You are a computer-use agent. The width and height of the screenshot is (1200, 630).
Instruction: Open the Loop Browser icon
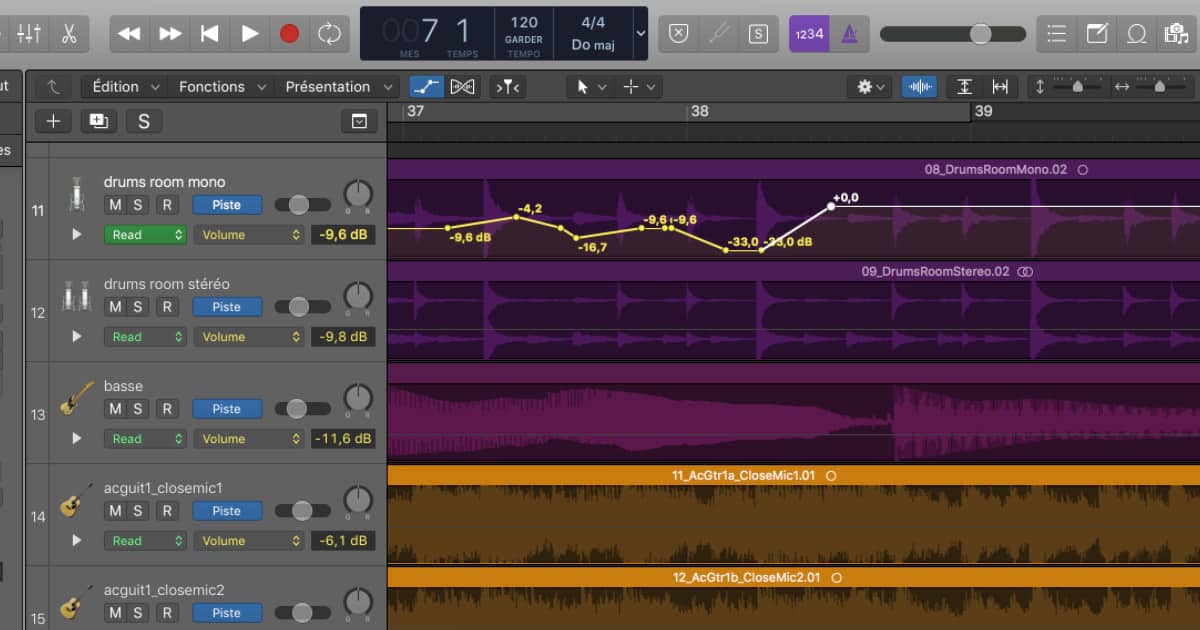point(1137,34)
